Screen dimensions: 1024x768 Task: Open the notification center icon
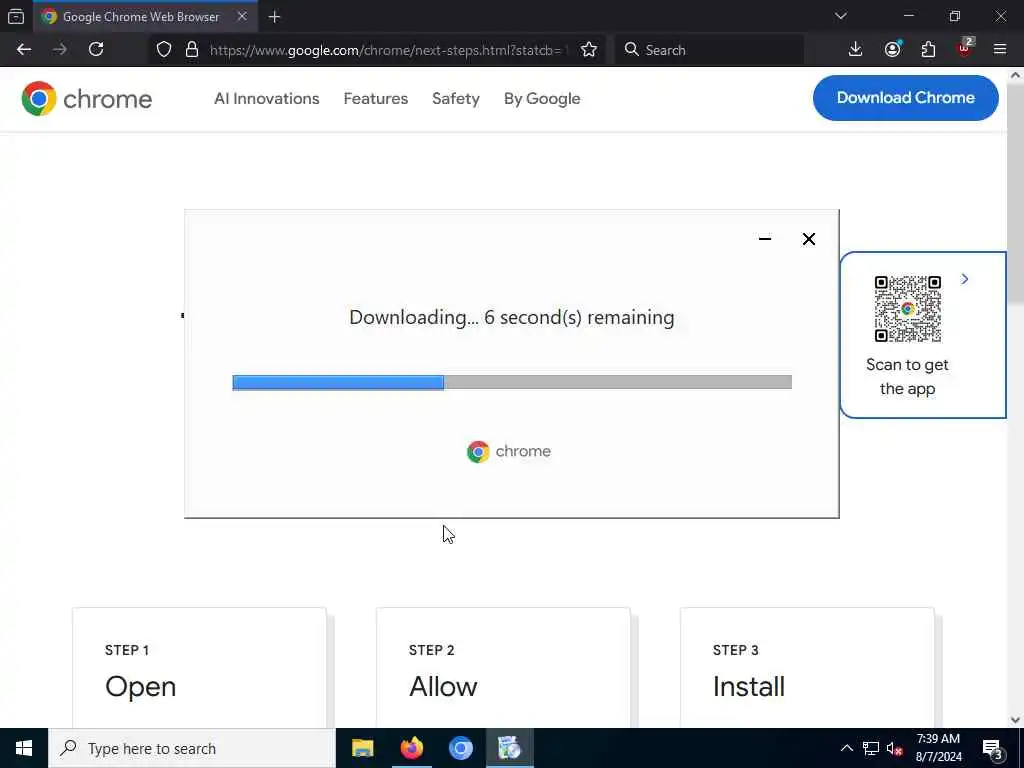993,748
